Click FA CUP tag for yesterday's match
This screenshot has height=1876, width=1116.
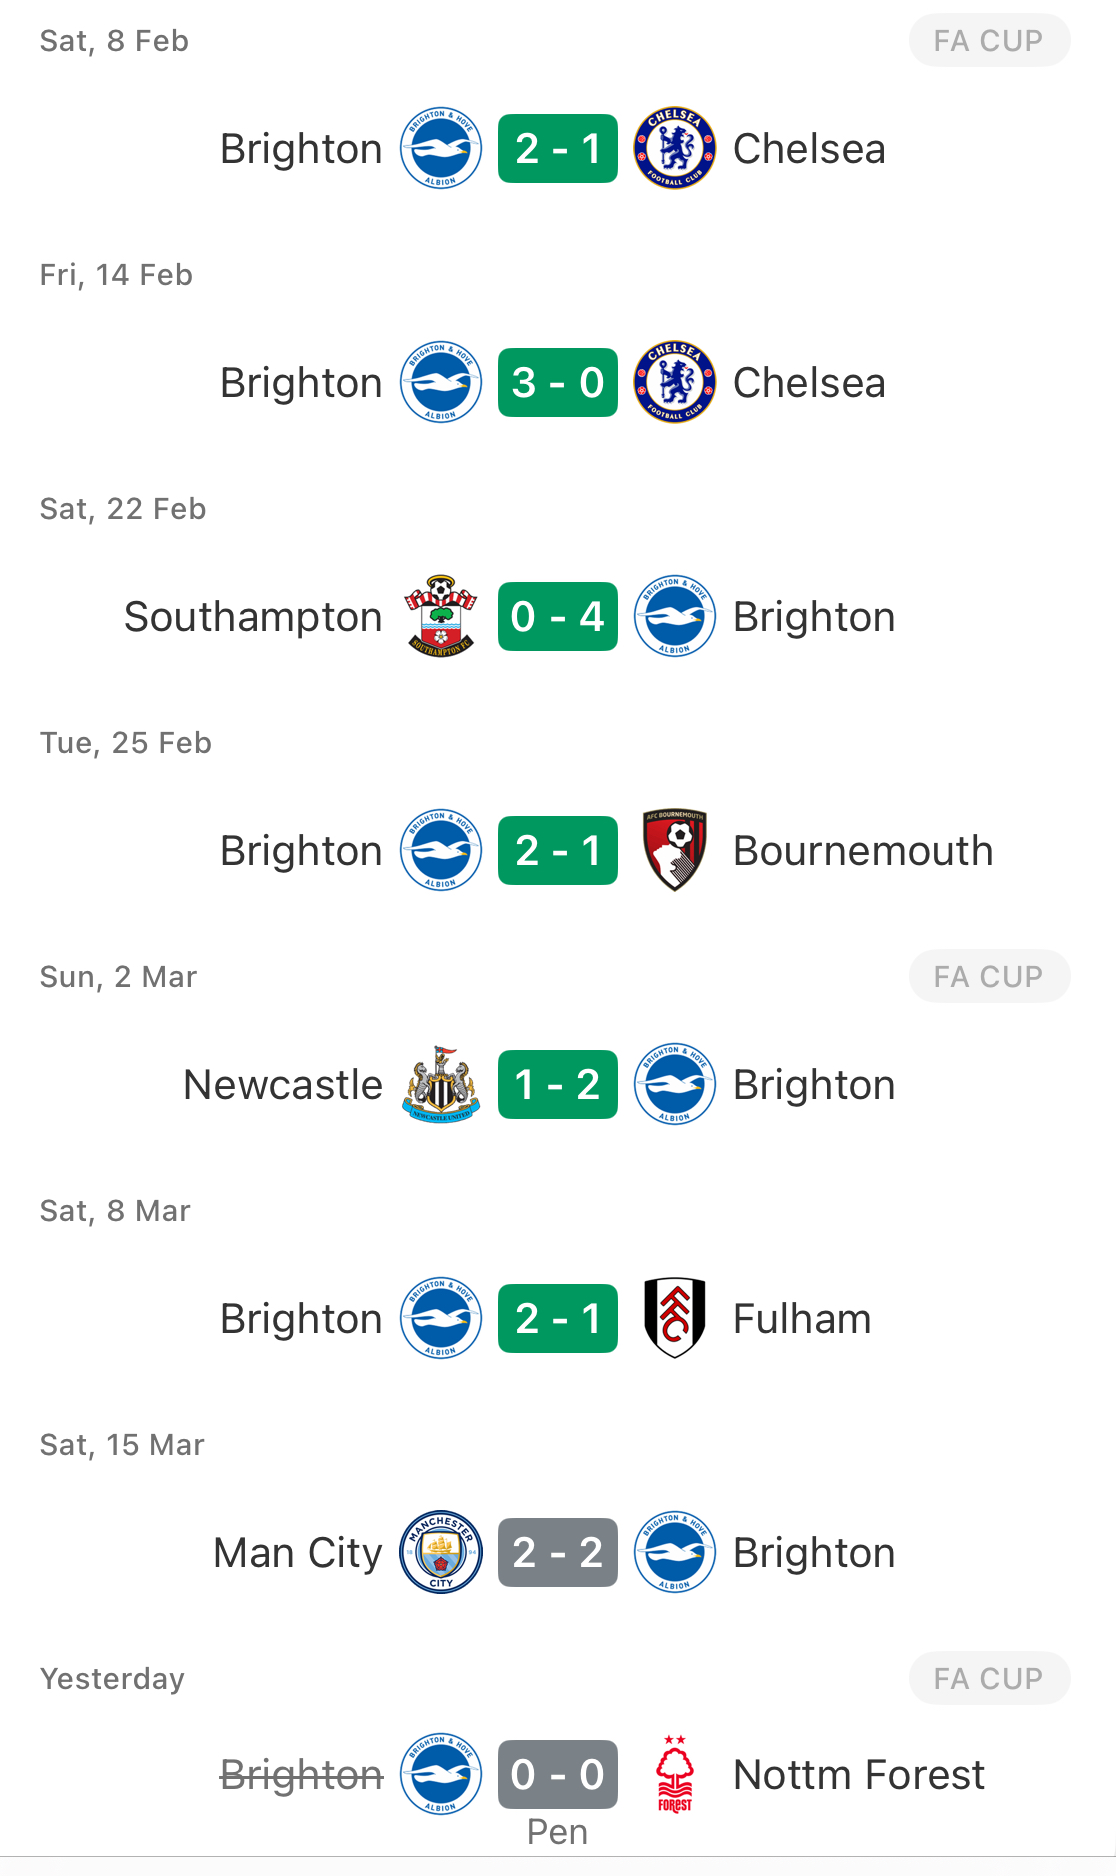(989, 1678)
